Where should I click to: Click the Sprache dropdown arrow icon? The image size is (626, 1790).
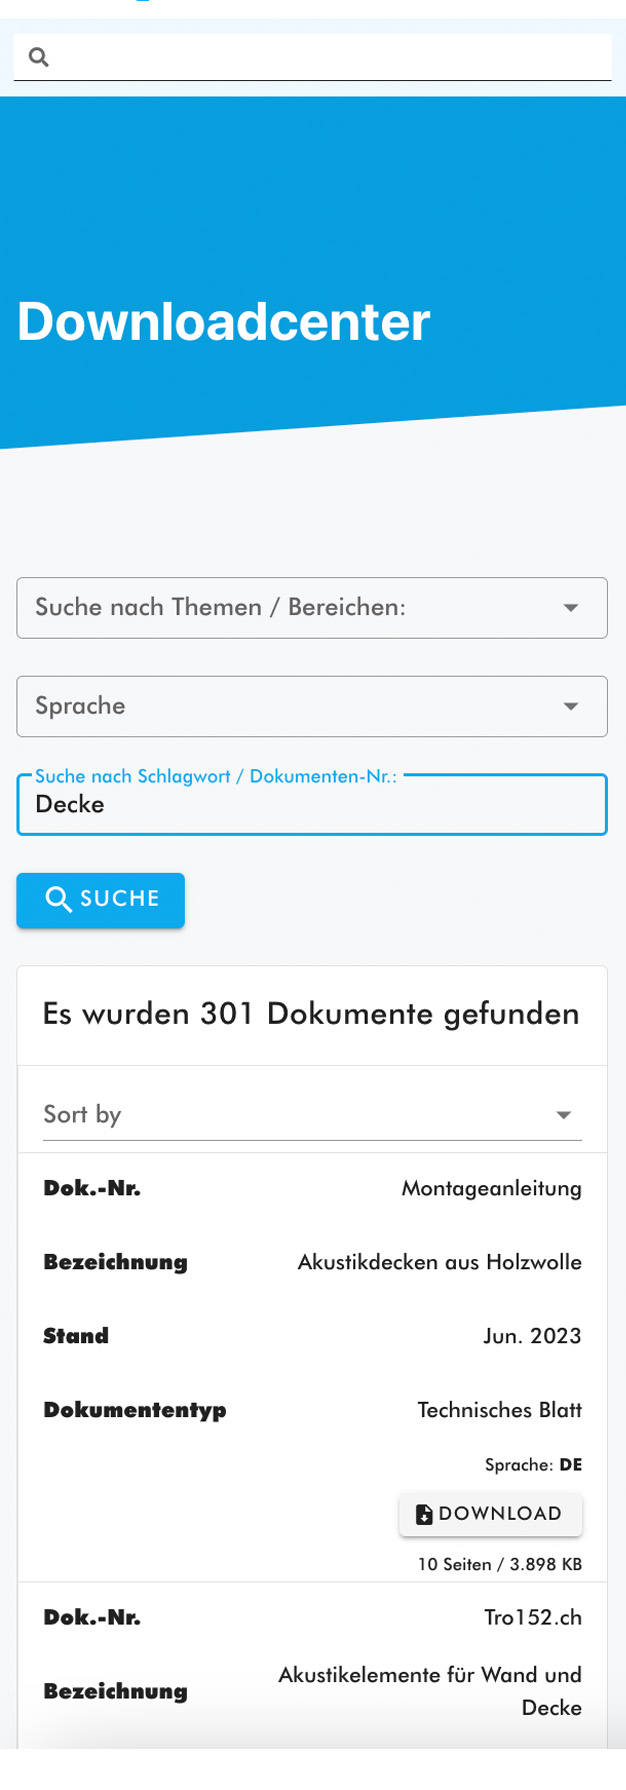coord(571,706)
